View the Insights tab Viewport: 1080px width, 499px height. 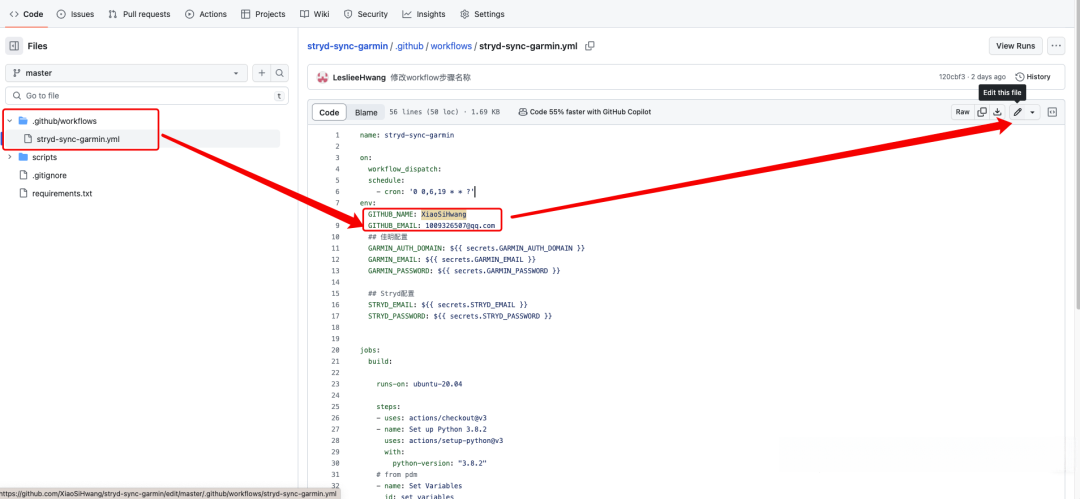tap(424, 14)
